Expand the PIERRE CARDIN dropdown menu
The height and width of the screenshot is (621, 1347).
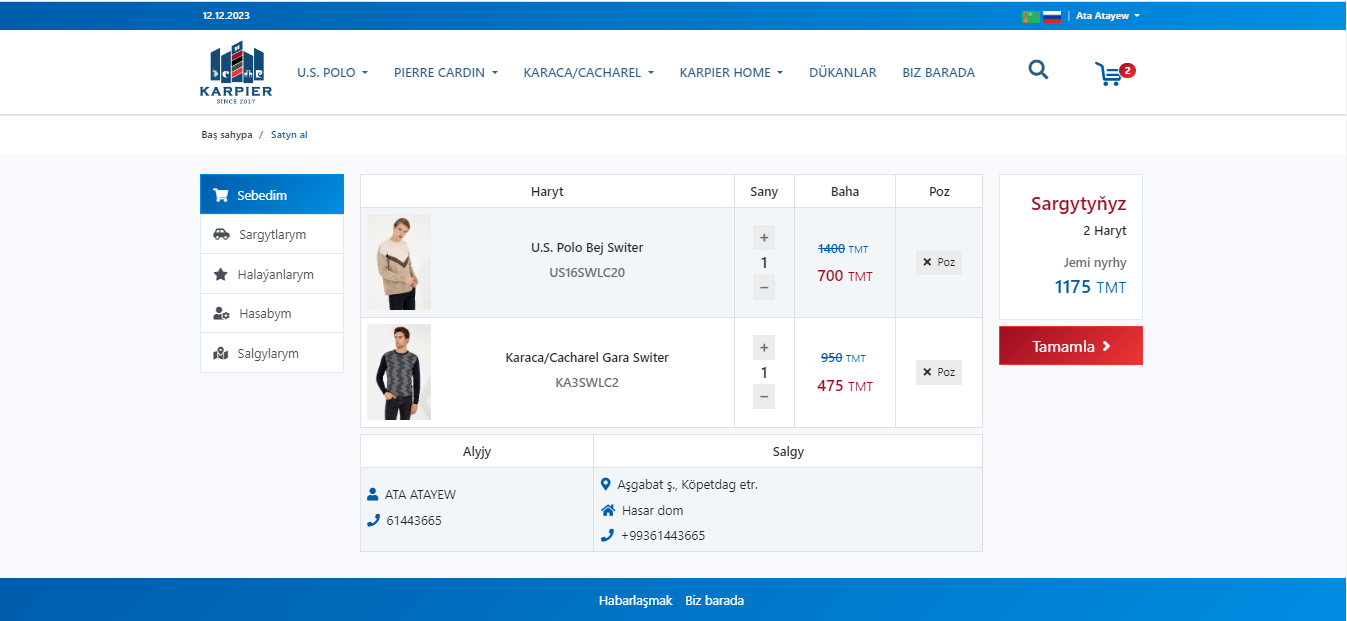click(x=445, y=73)
